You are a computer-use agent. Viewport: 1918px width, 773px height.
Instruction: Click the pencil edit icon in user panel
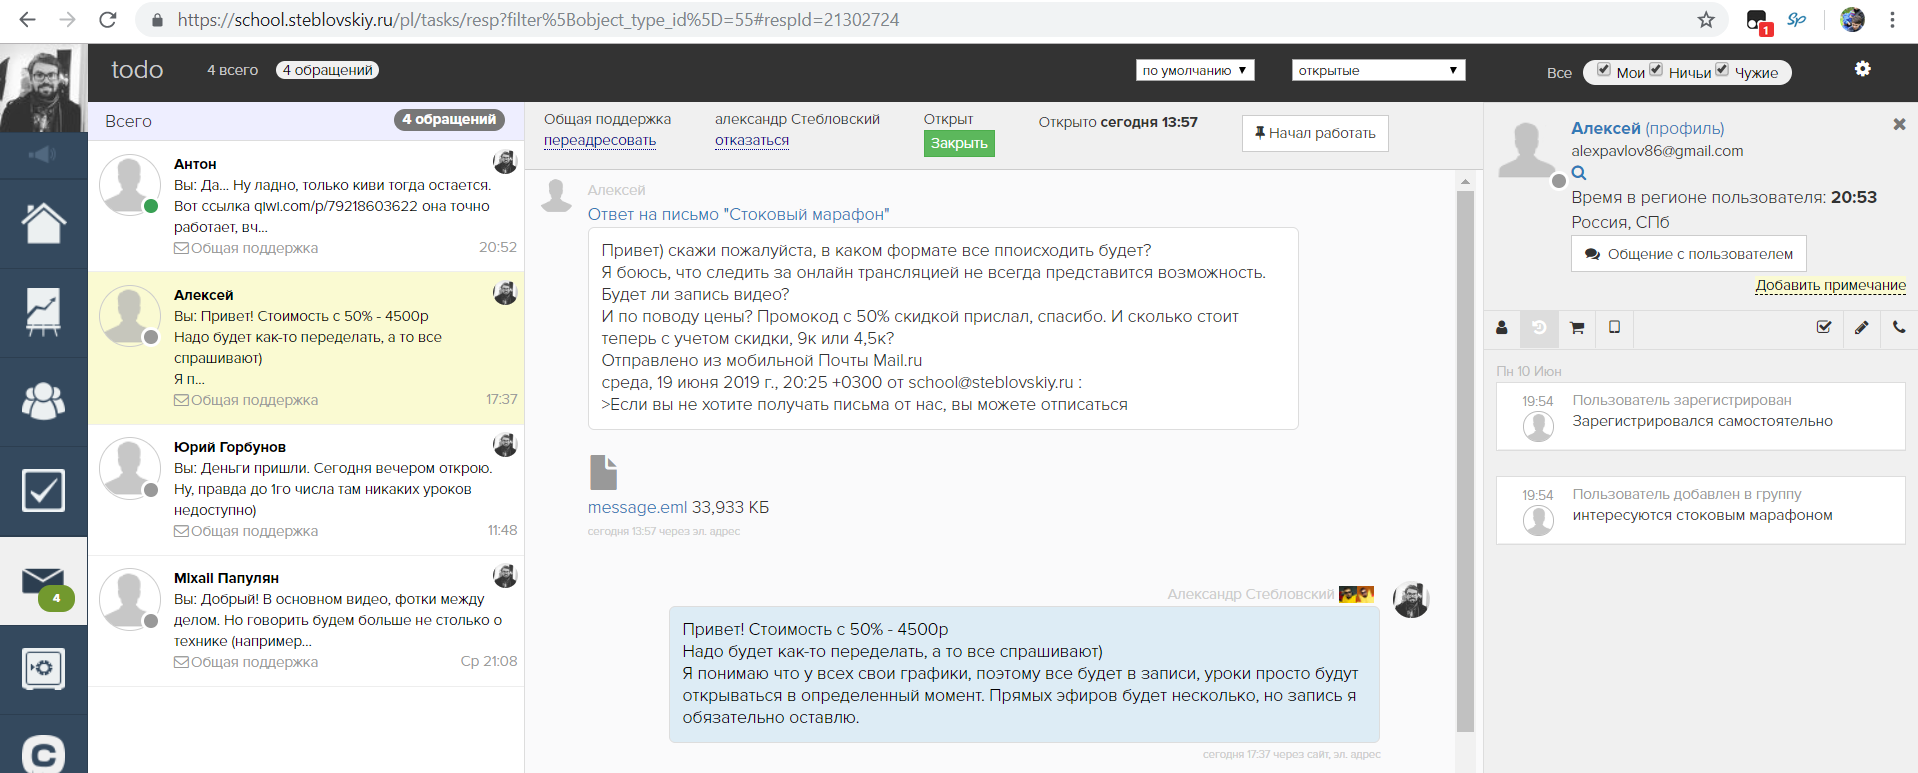coord(1861,328)
